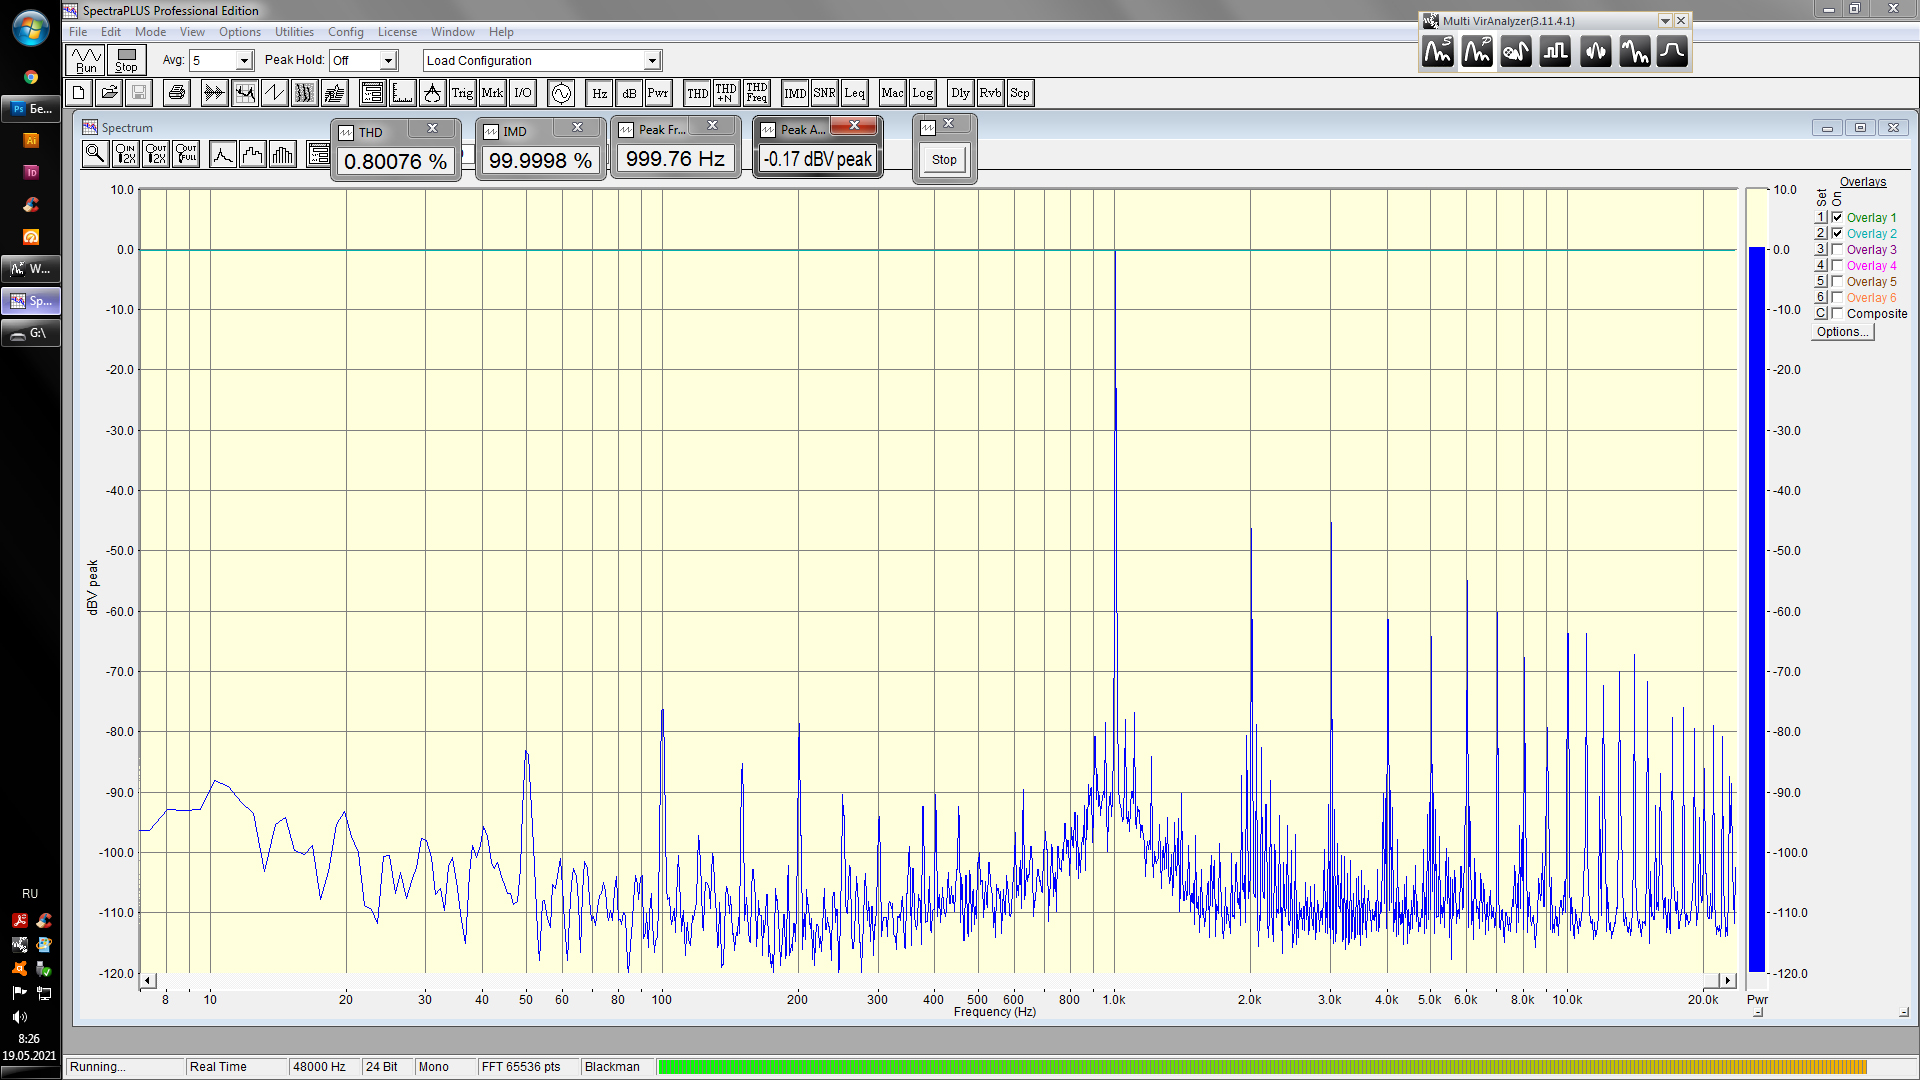
Task: Select the Zoom In 2X tool
Action: tap(126, 154)
